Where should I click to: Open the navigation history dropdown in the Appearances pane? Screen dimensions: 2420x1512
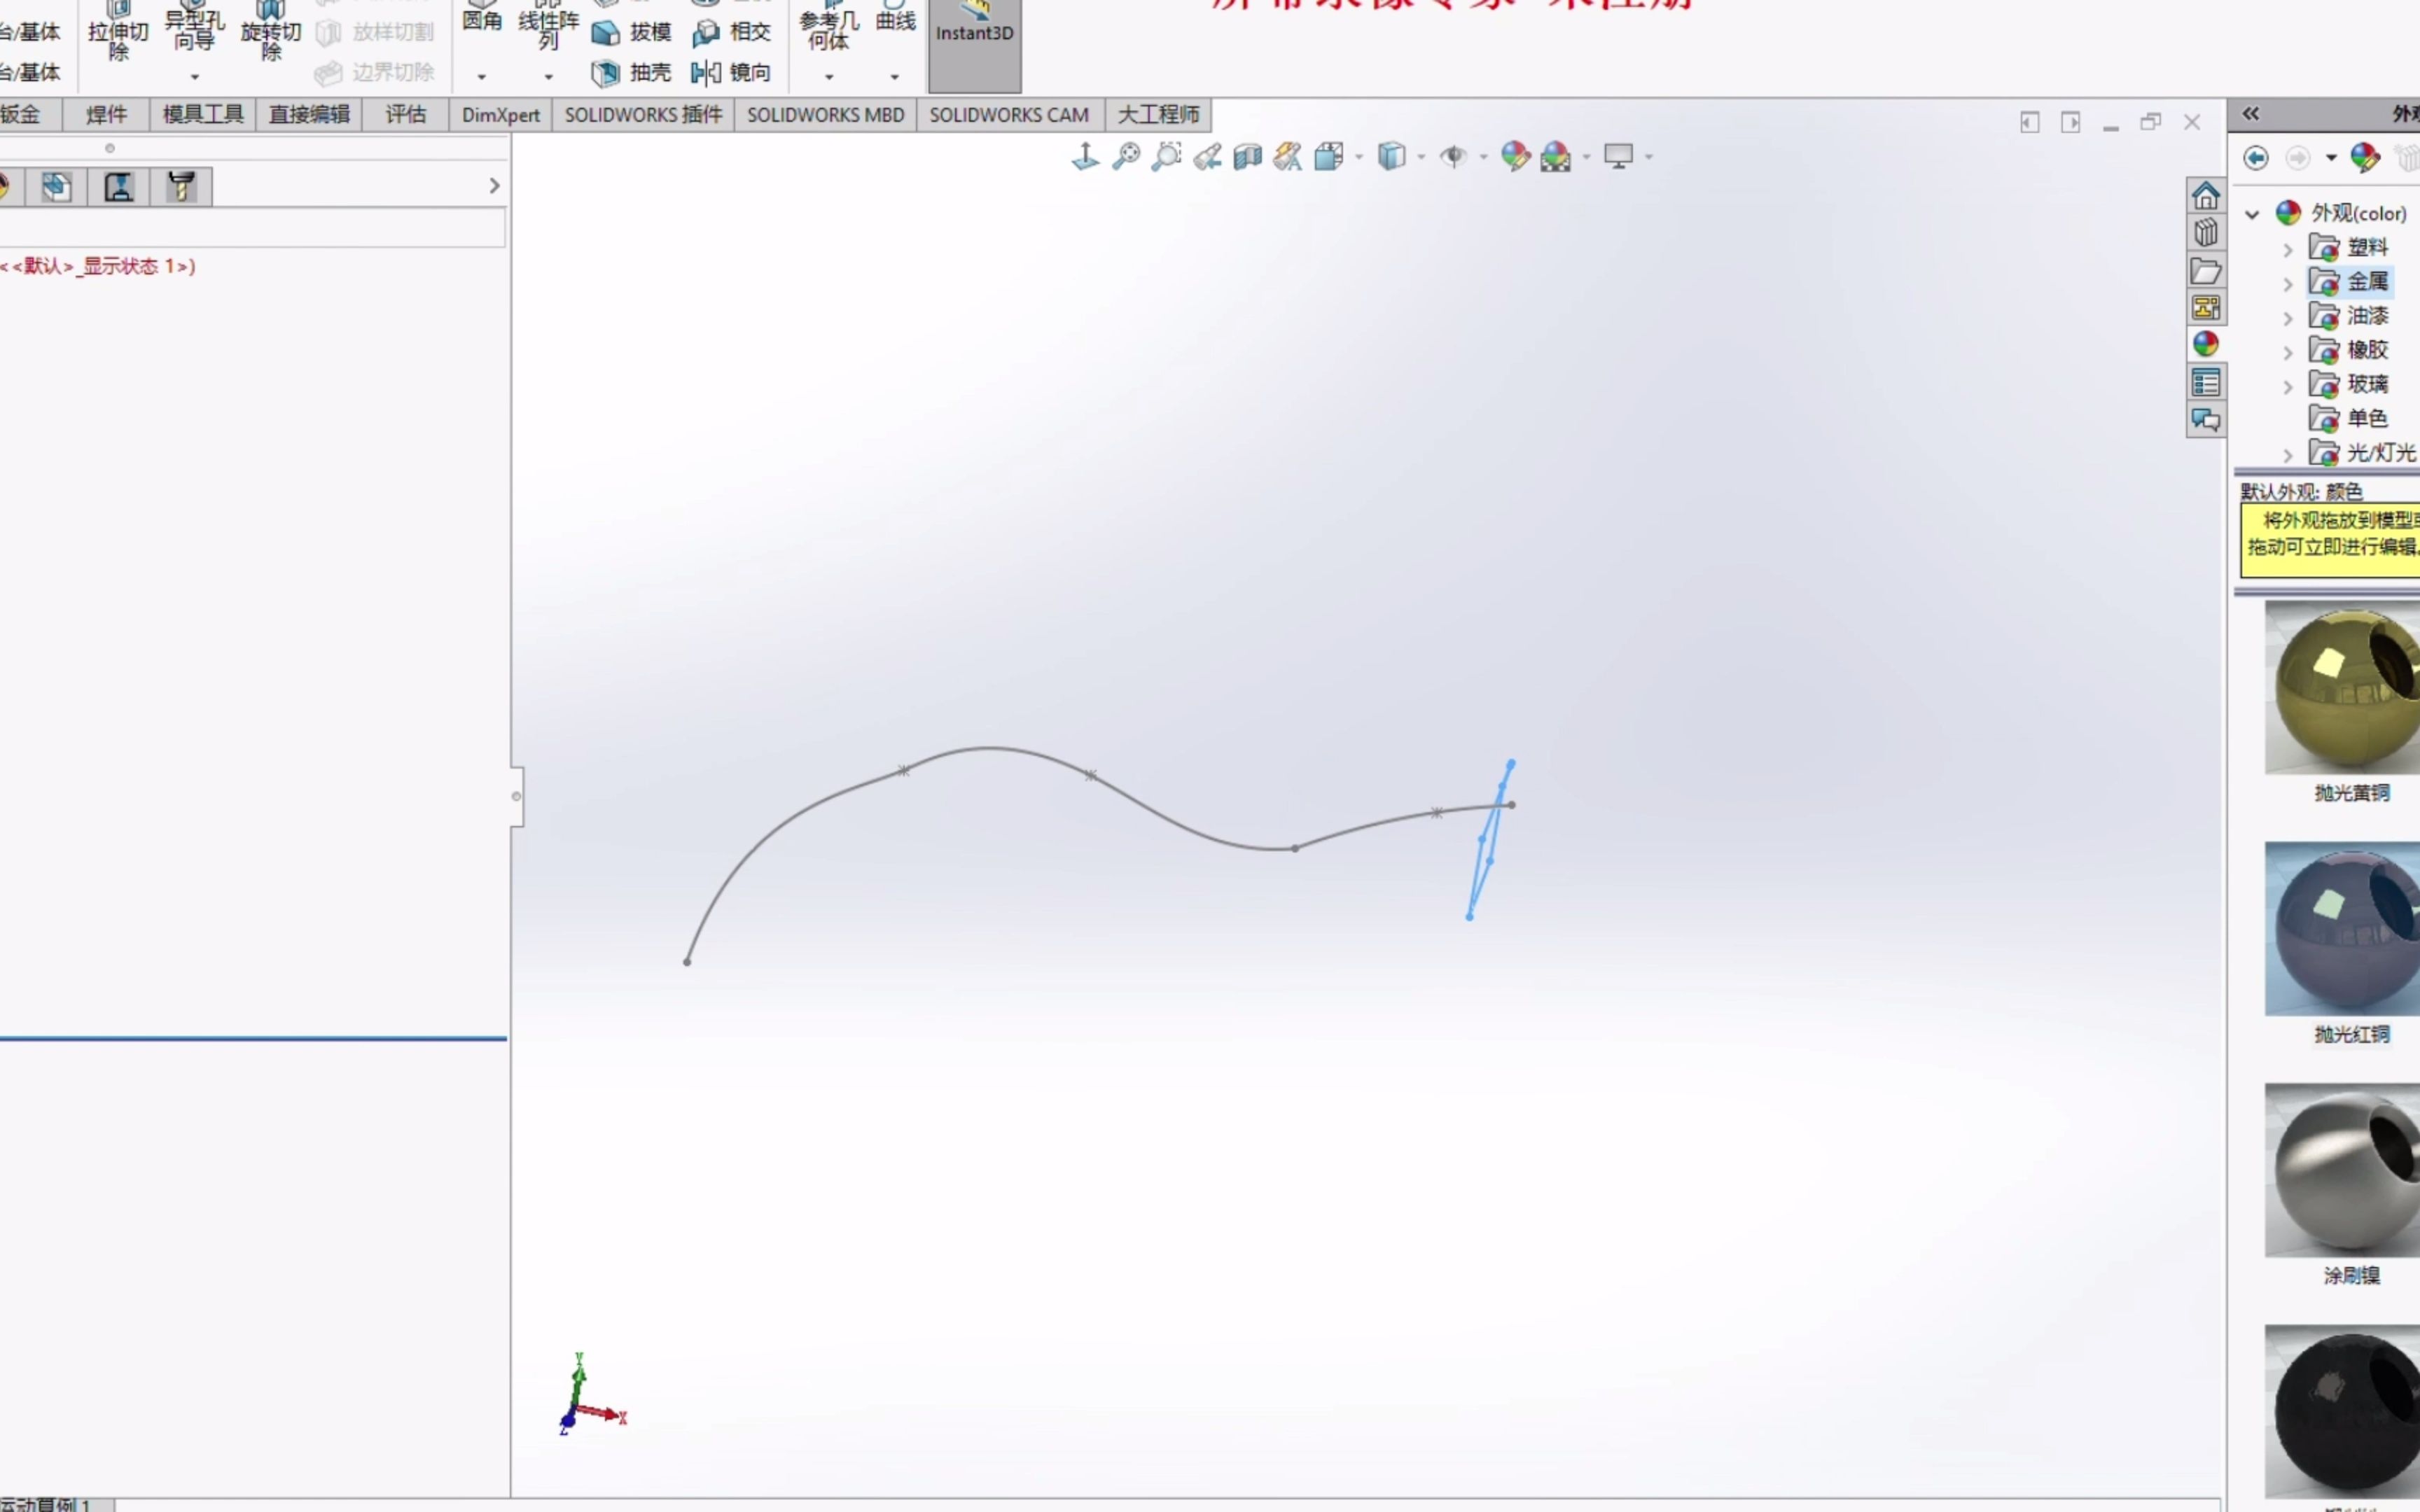(x=2331, y=158)
